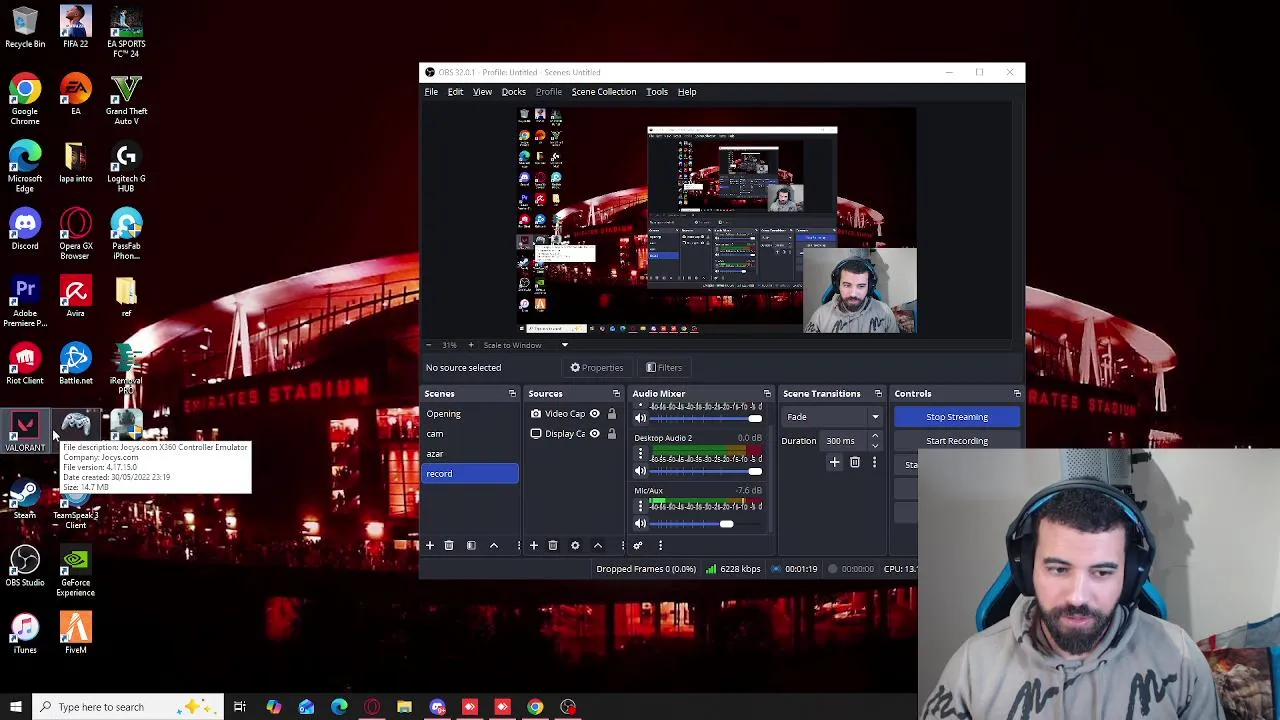Open the Docks menu in OBS

(513, 92)
